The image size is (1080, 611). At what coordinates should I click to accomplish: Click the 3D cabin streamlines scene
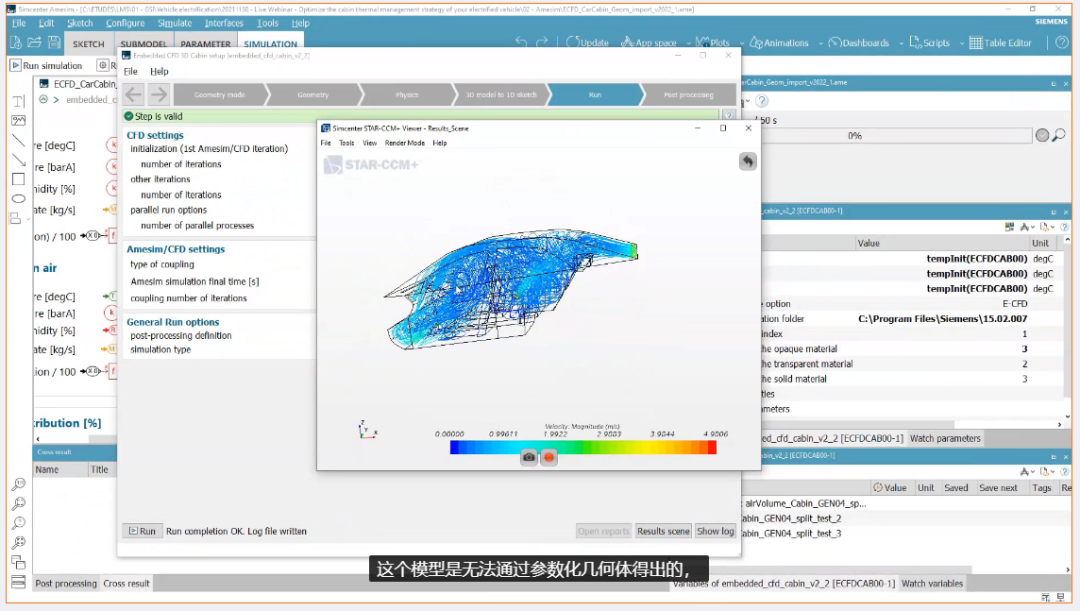tap(512, 288)
